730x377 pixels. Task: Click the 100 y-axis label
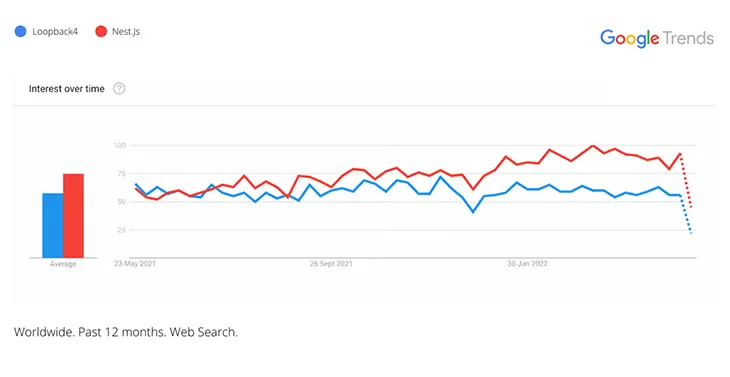(120, 146)
